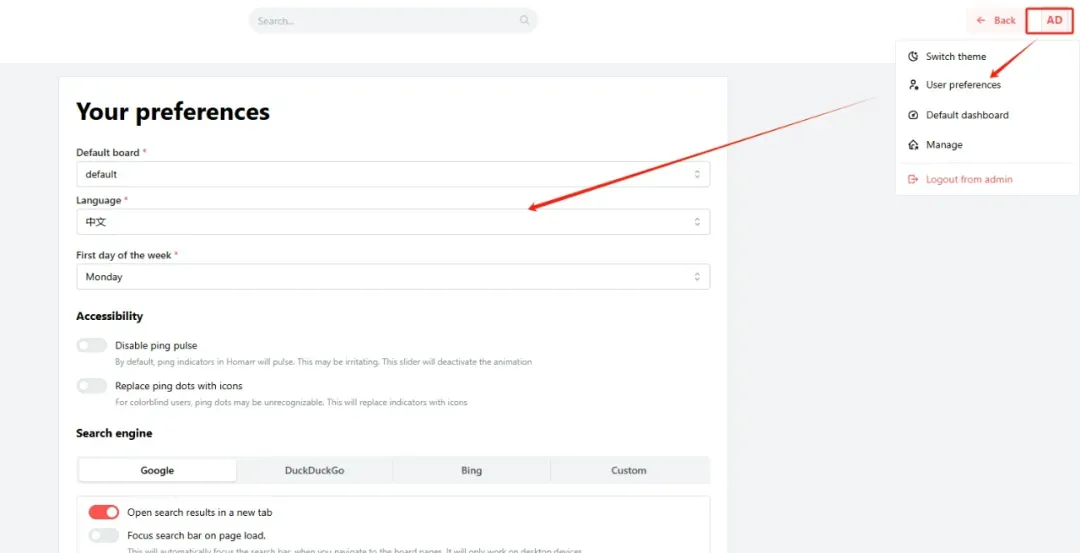Open the AD user avatar menu

1054,21
